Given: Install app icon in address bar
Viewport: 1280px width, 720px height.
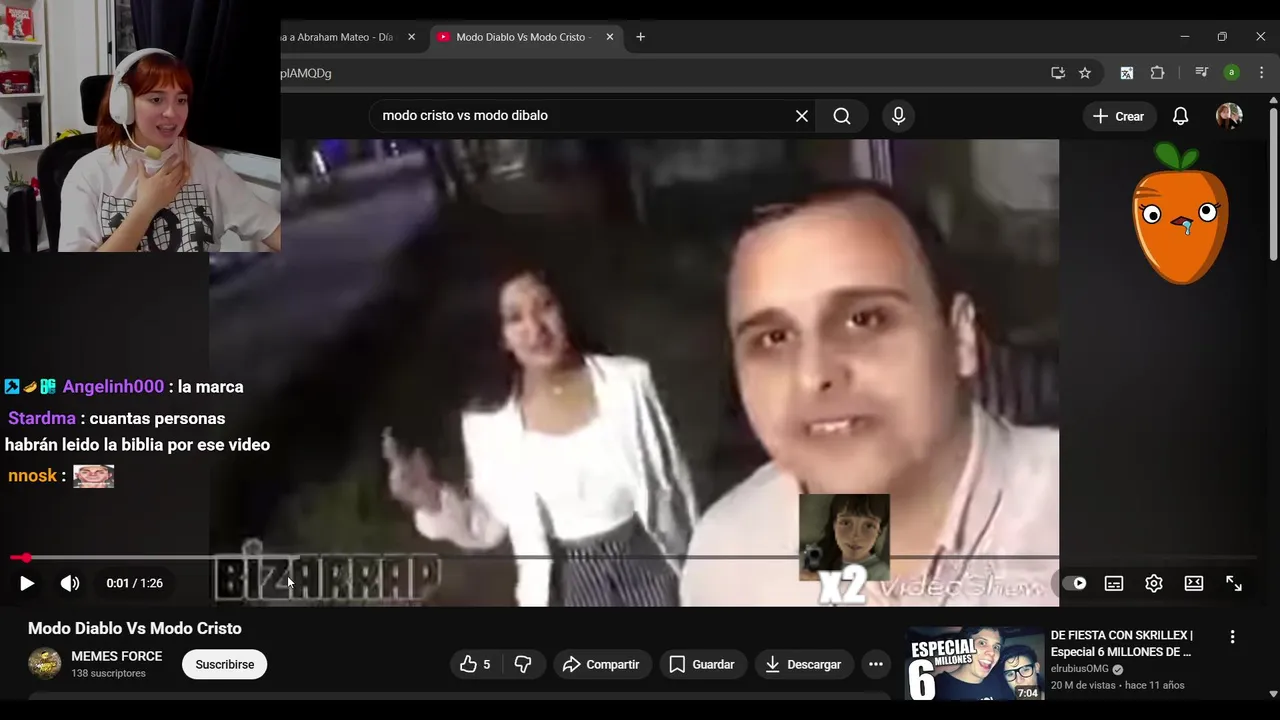Looking at the screenshot, I should [x=1058, y=73].
